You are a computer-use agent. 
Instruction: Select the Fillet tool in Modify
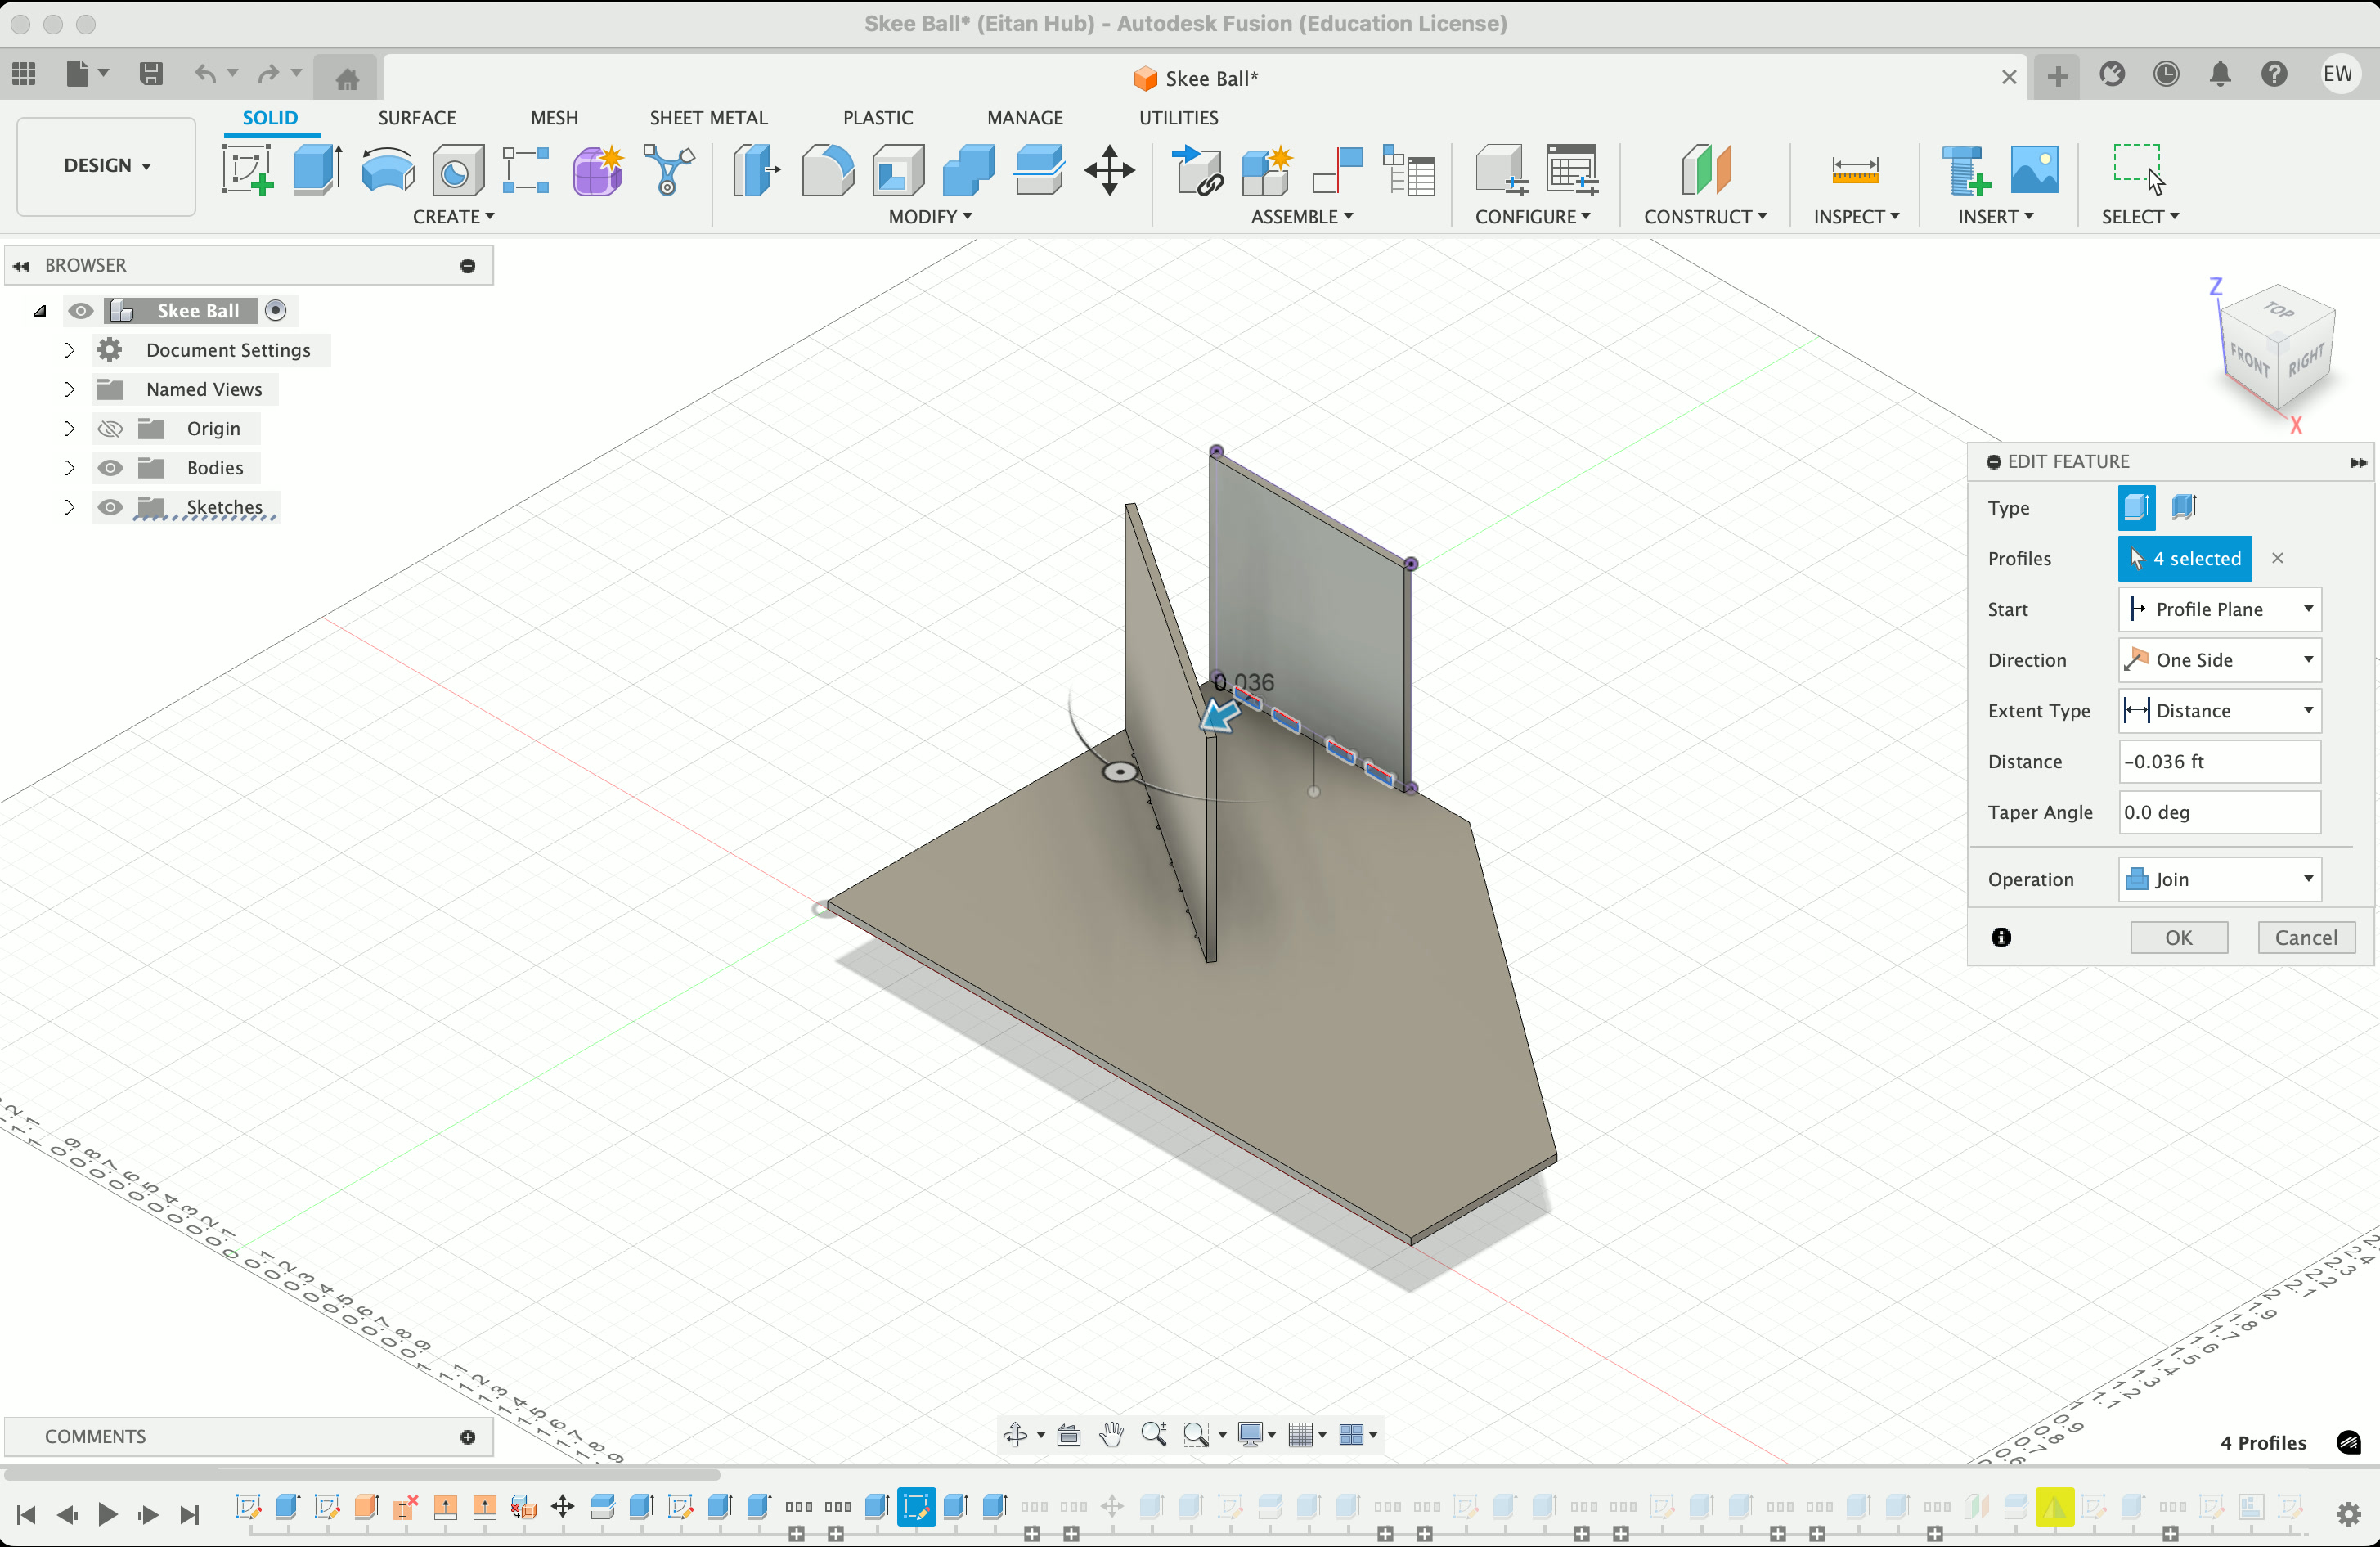[827, 170]
